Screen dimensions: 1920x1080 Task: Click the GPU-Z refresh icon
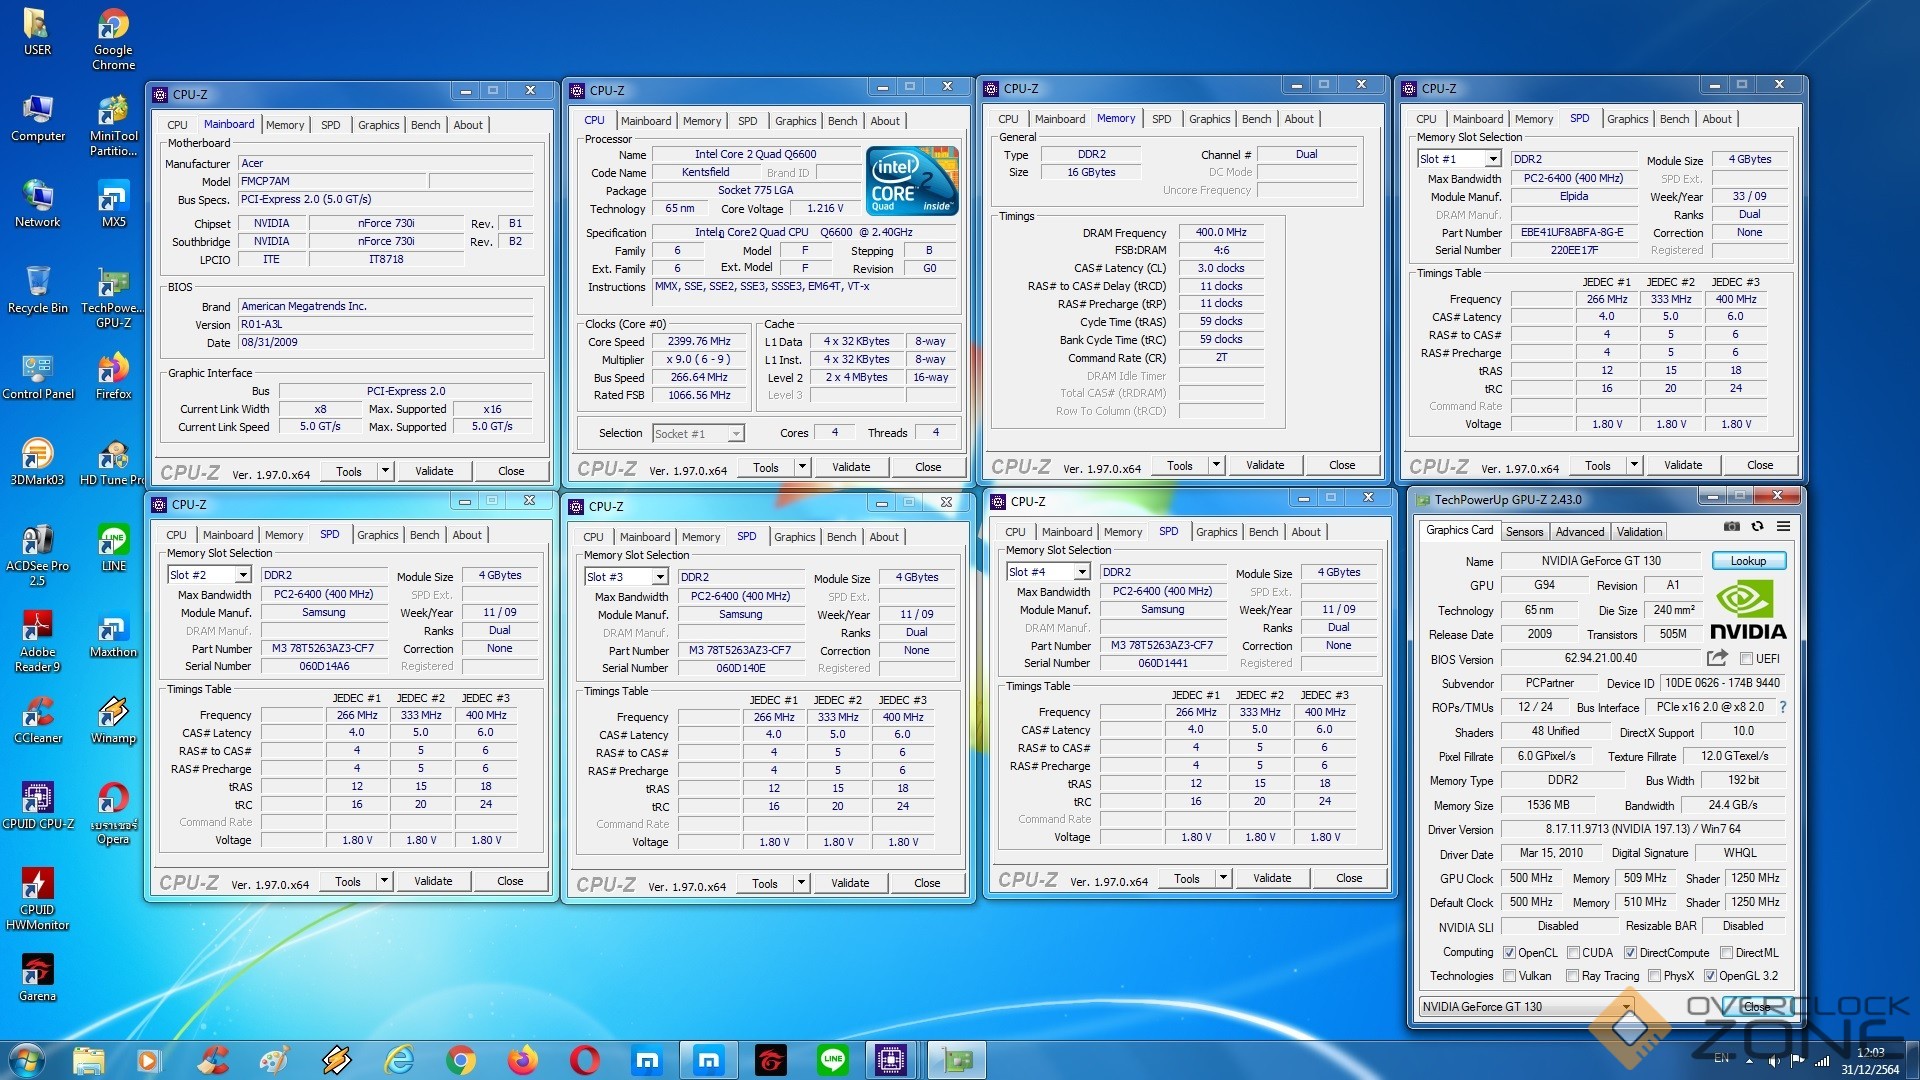[x=1757, y=526]
